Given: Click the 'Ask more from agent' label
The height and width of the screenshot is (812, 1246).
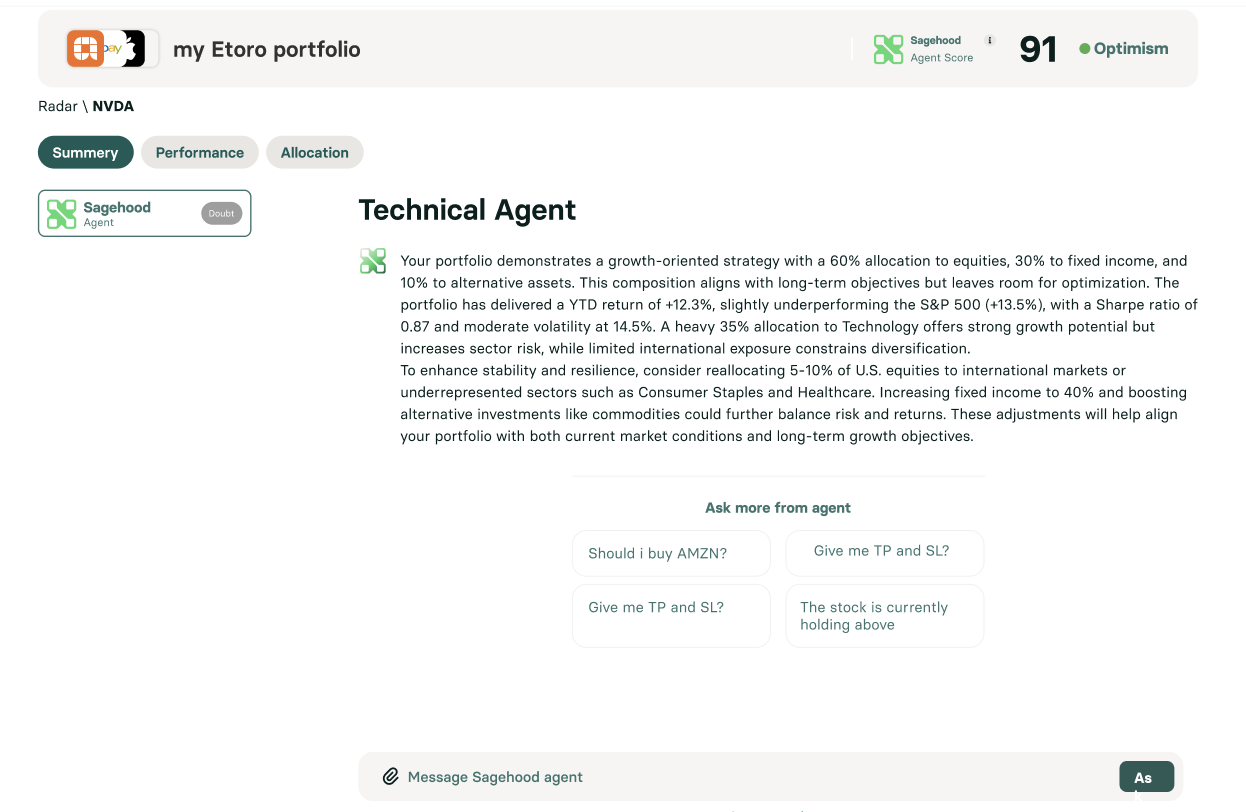Looking at the screenshot, I should point(778,508).
